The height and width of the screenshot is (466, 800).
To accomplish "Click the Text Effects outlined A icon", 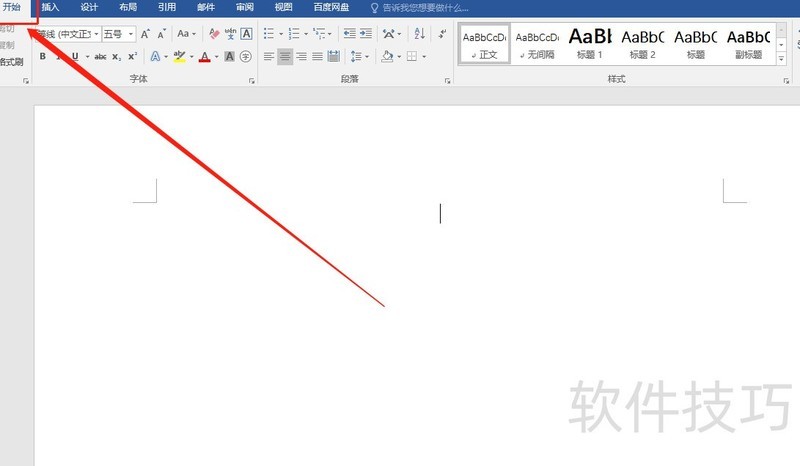I will click(x=155, y=56).
